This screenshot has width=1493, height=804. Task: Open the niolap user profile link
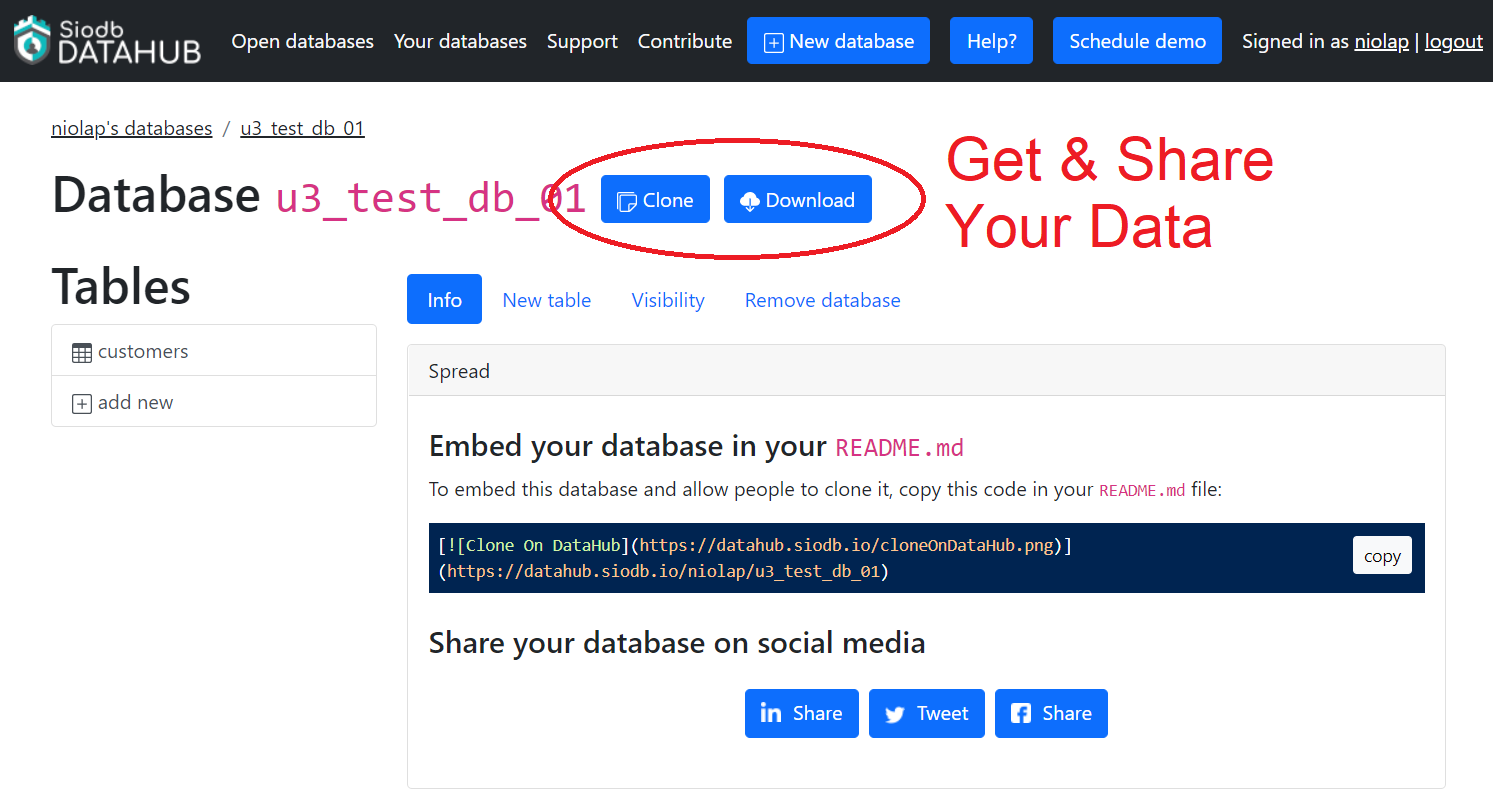click(x=1381, y=41)
